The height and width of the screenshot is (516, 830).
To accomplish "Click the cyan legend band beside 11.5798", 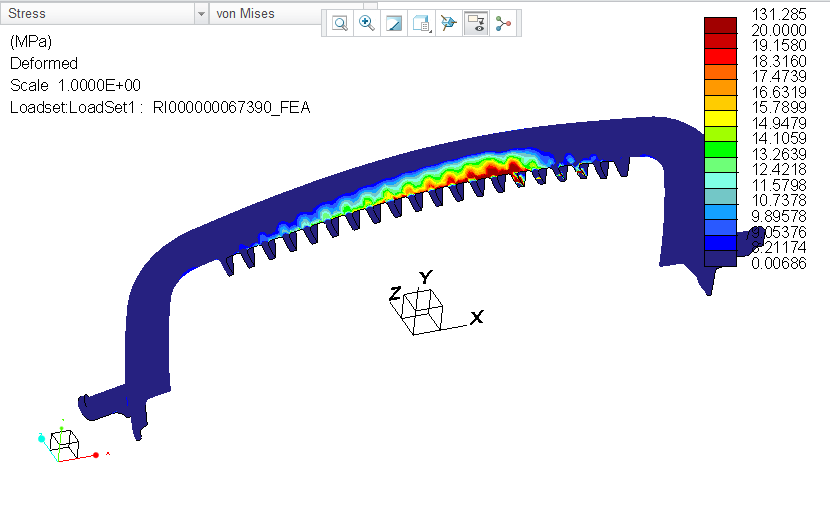I will pyautogui.click(x=720, y=181).
